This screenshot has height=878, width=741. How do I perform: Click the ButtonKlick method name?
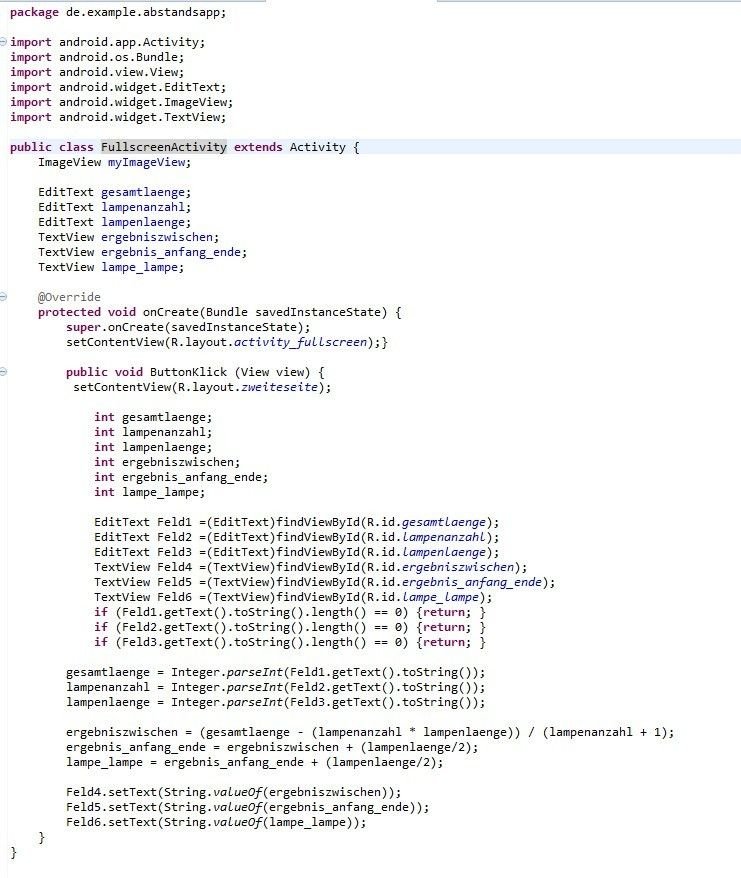188,372
